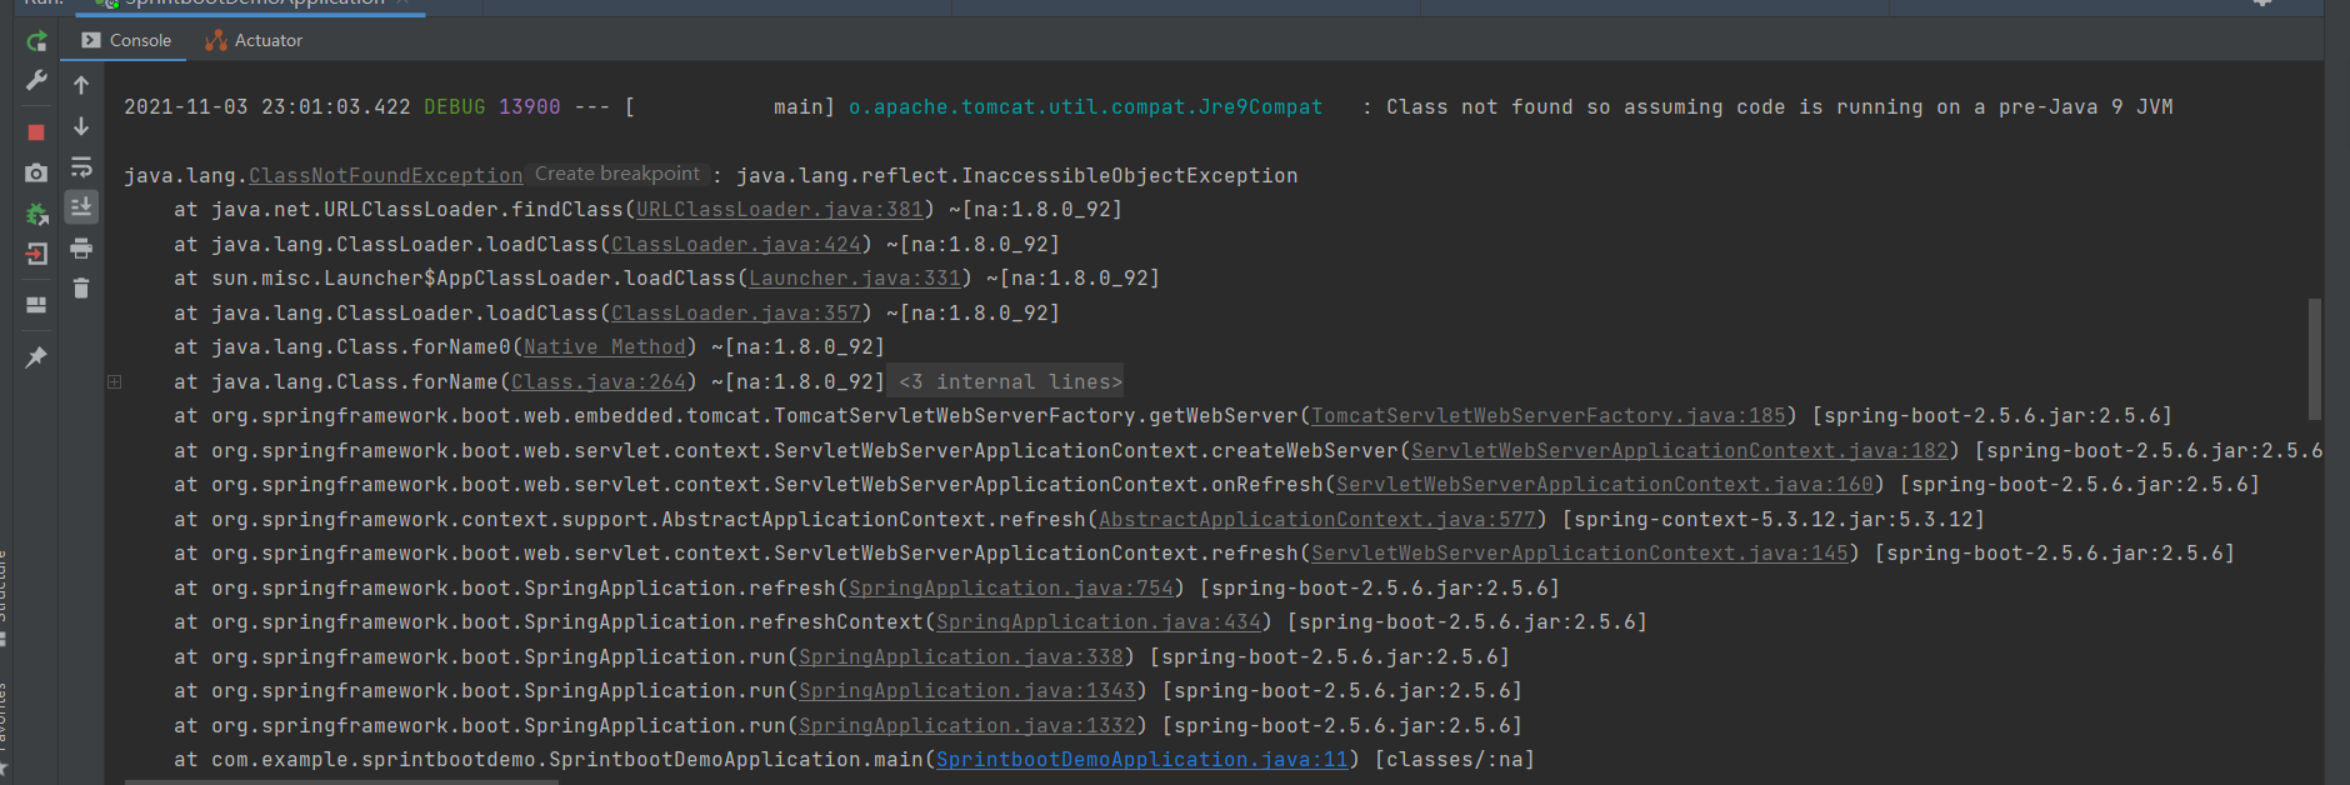This screenshot has height=785, width=2350.
Task: Open TomcatServletWebServerFactory.java:185 link
Action: click(x=1548, y=416)
